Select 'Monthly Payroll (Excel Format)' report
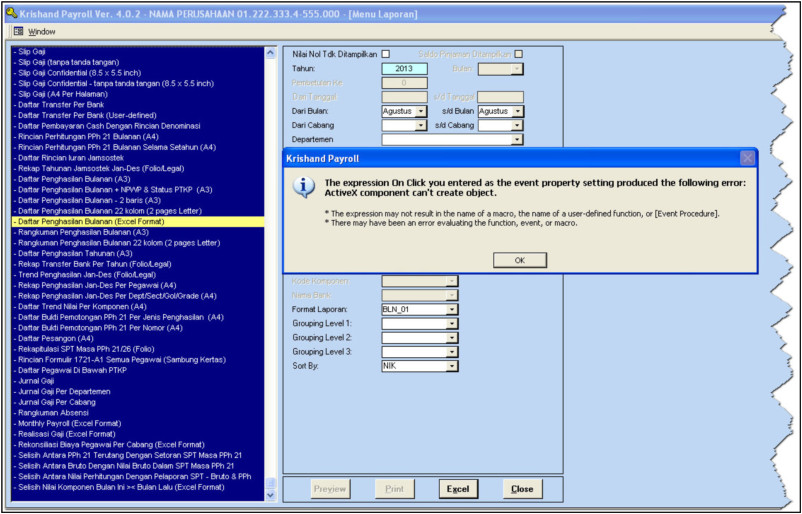 tap(138, 423)
